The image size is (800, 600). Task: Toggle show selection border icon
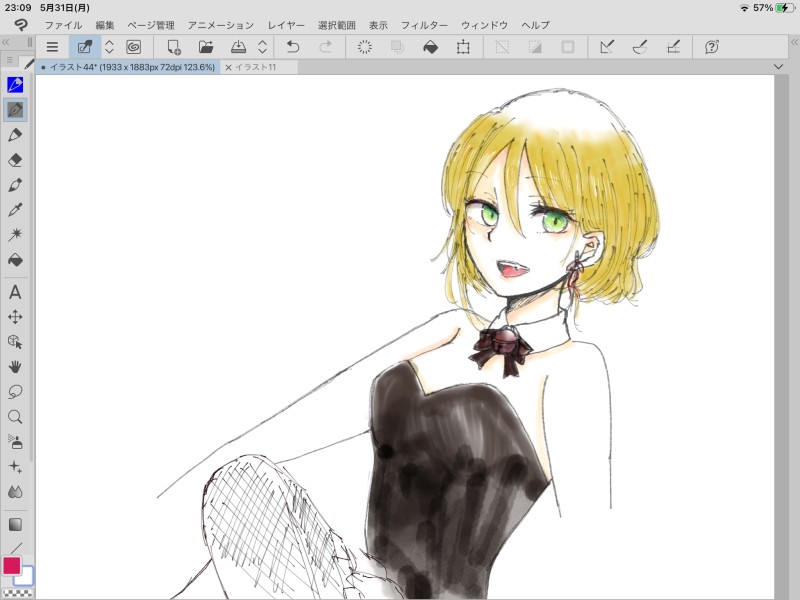(x=568, y=47)
